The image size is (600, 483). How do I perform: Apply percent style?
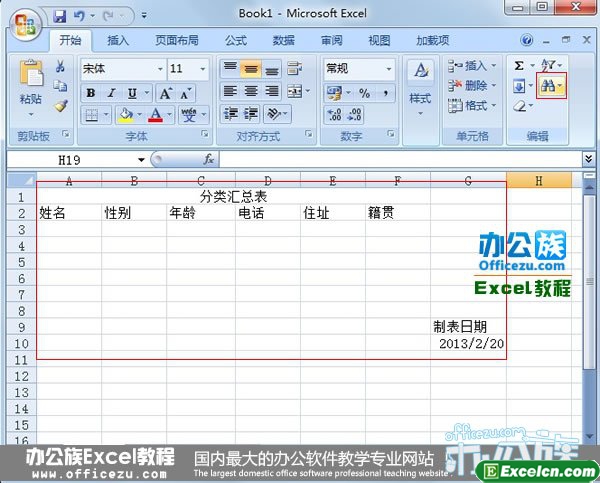(364, 93)
